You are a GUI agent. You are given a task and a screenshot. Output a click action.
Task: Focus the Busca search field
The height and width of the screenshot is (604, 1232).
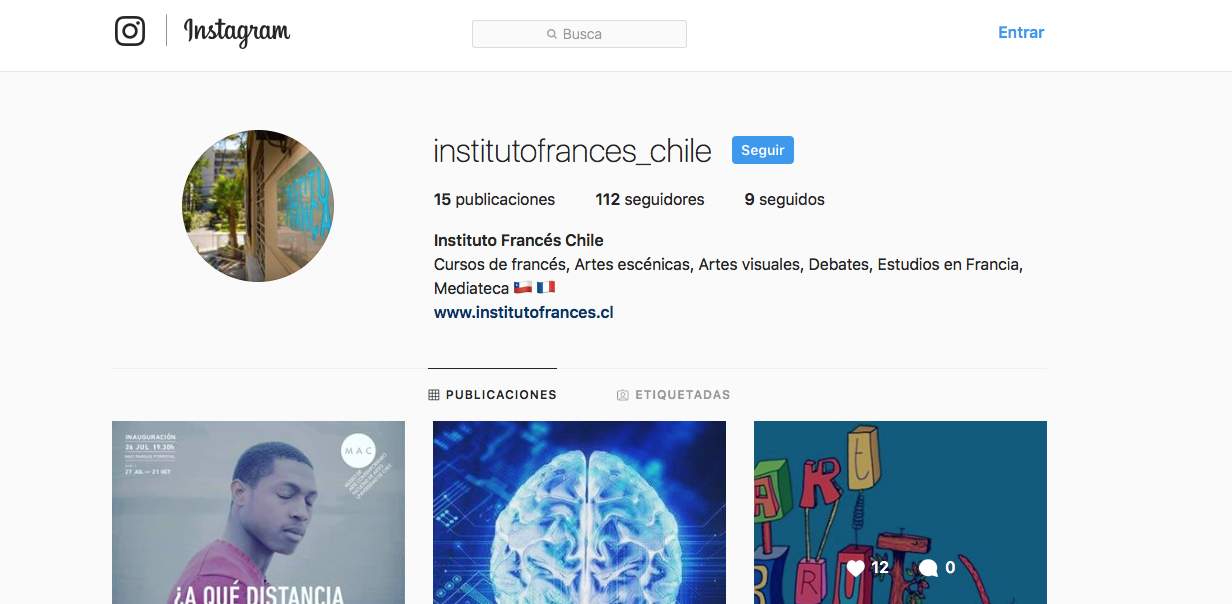click(x=579, y=34)
